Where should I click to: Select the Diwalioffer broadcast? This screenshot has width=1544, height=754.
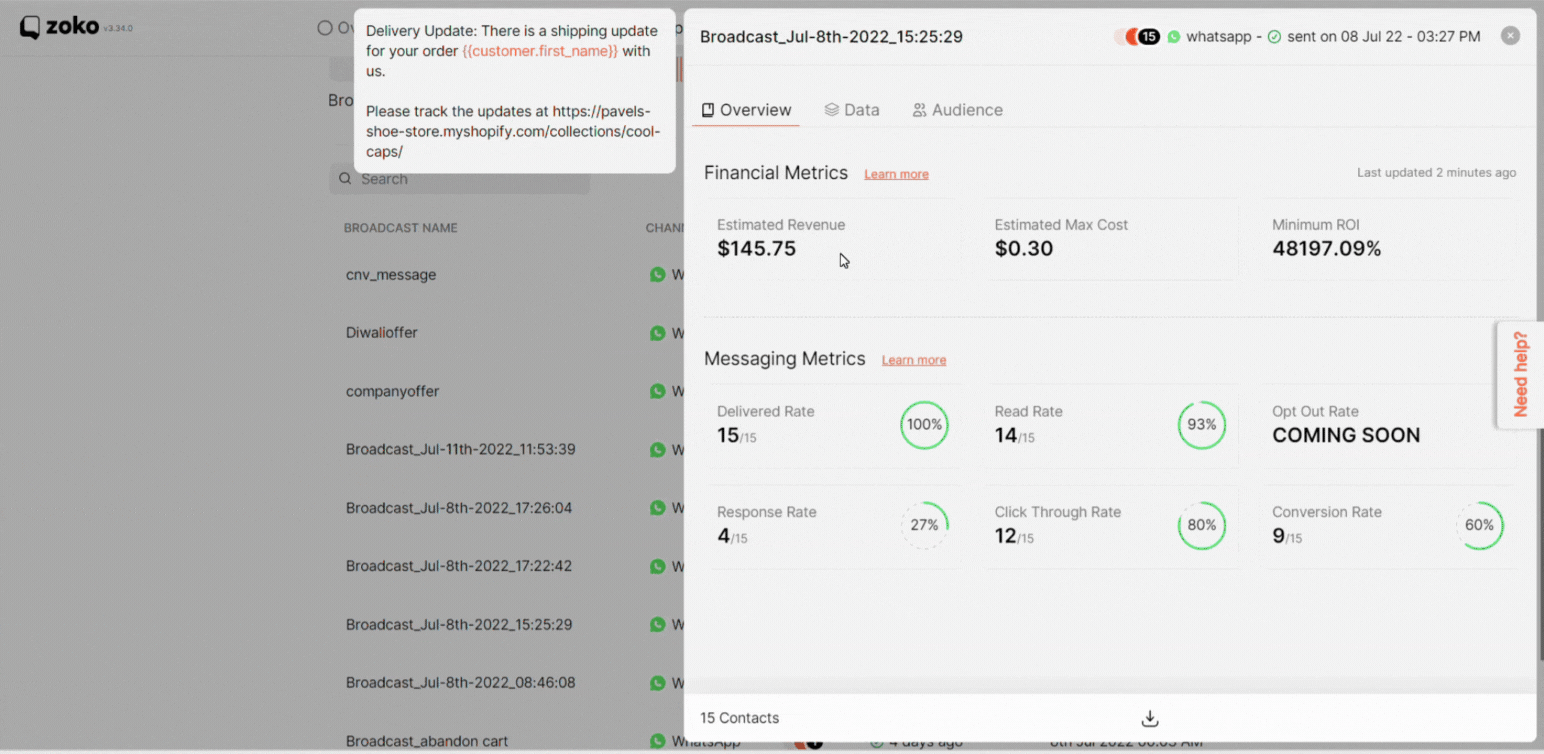[382, 332]
